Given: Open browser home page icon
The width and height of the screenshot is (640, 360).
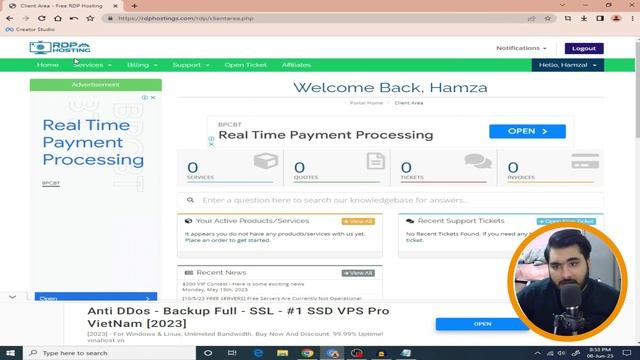Looking at the screenshot, I should click(58, 18).
